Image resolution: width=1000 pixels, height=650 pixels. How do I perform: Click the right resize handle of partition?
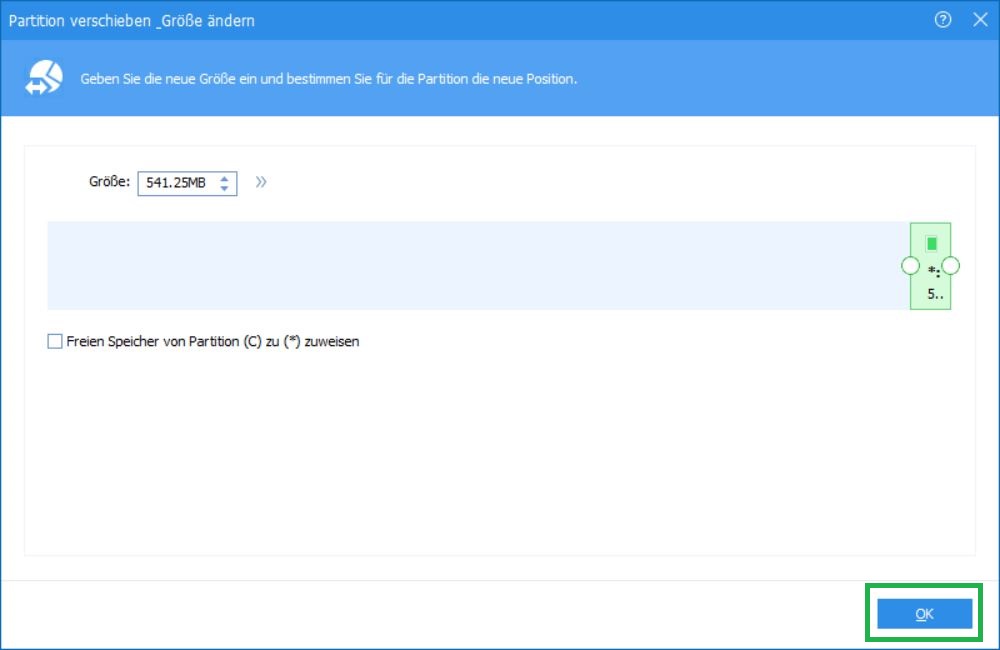pyautogui.click(x=951, y=266)
